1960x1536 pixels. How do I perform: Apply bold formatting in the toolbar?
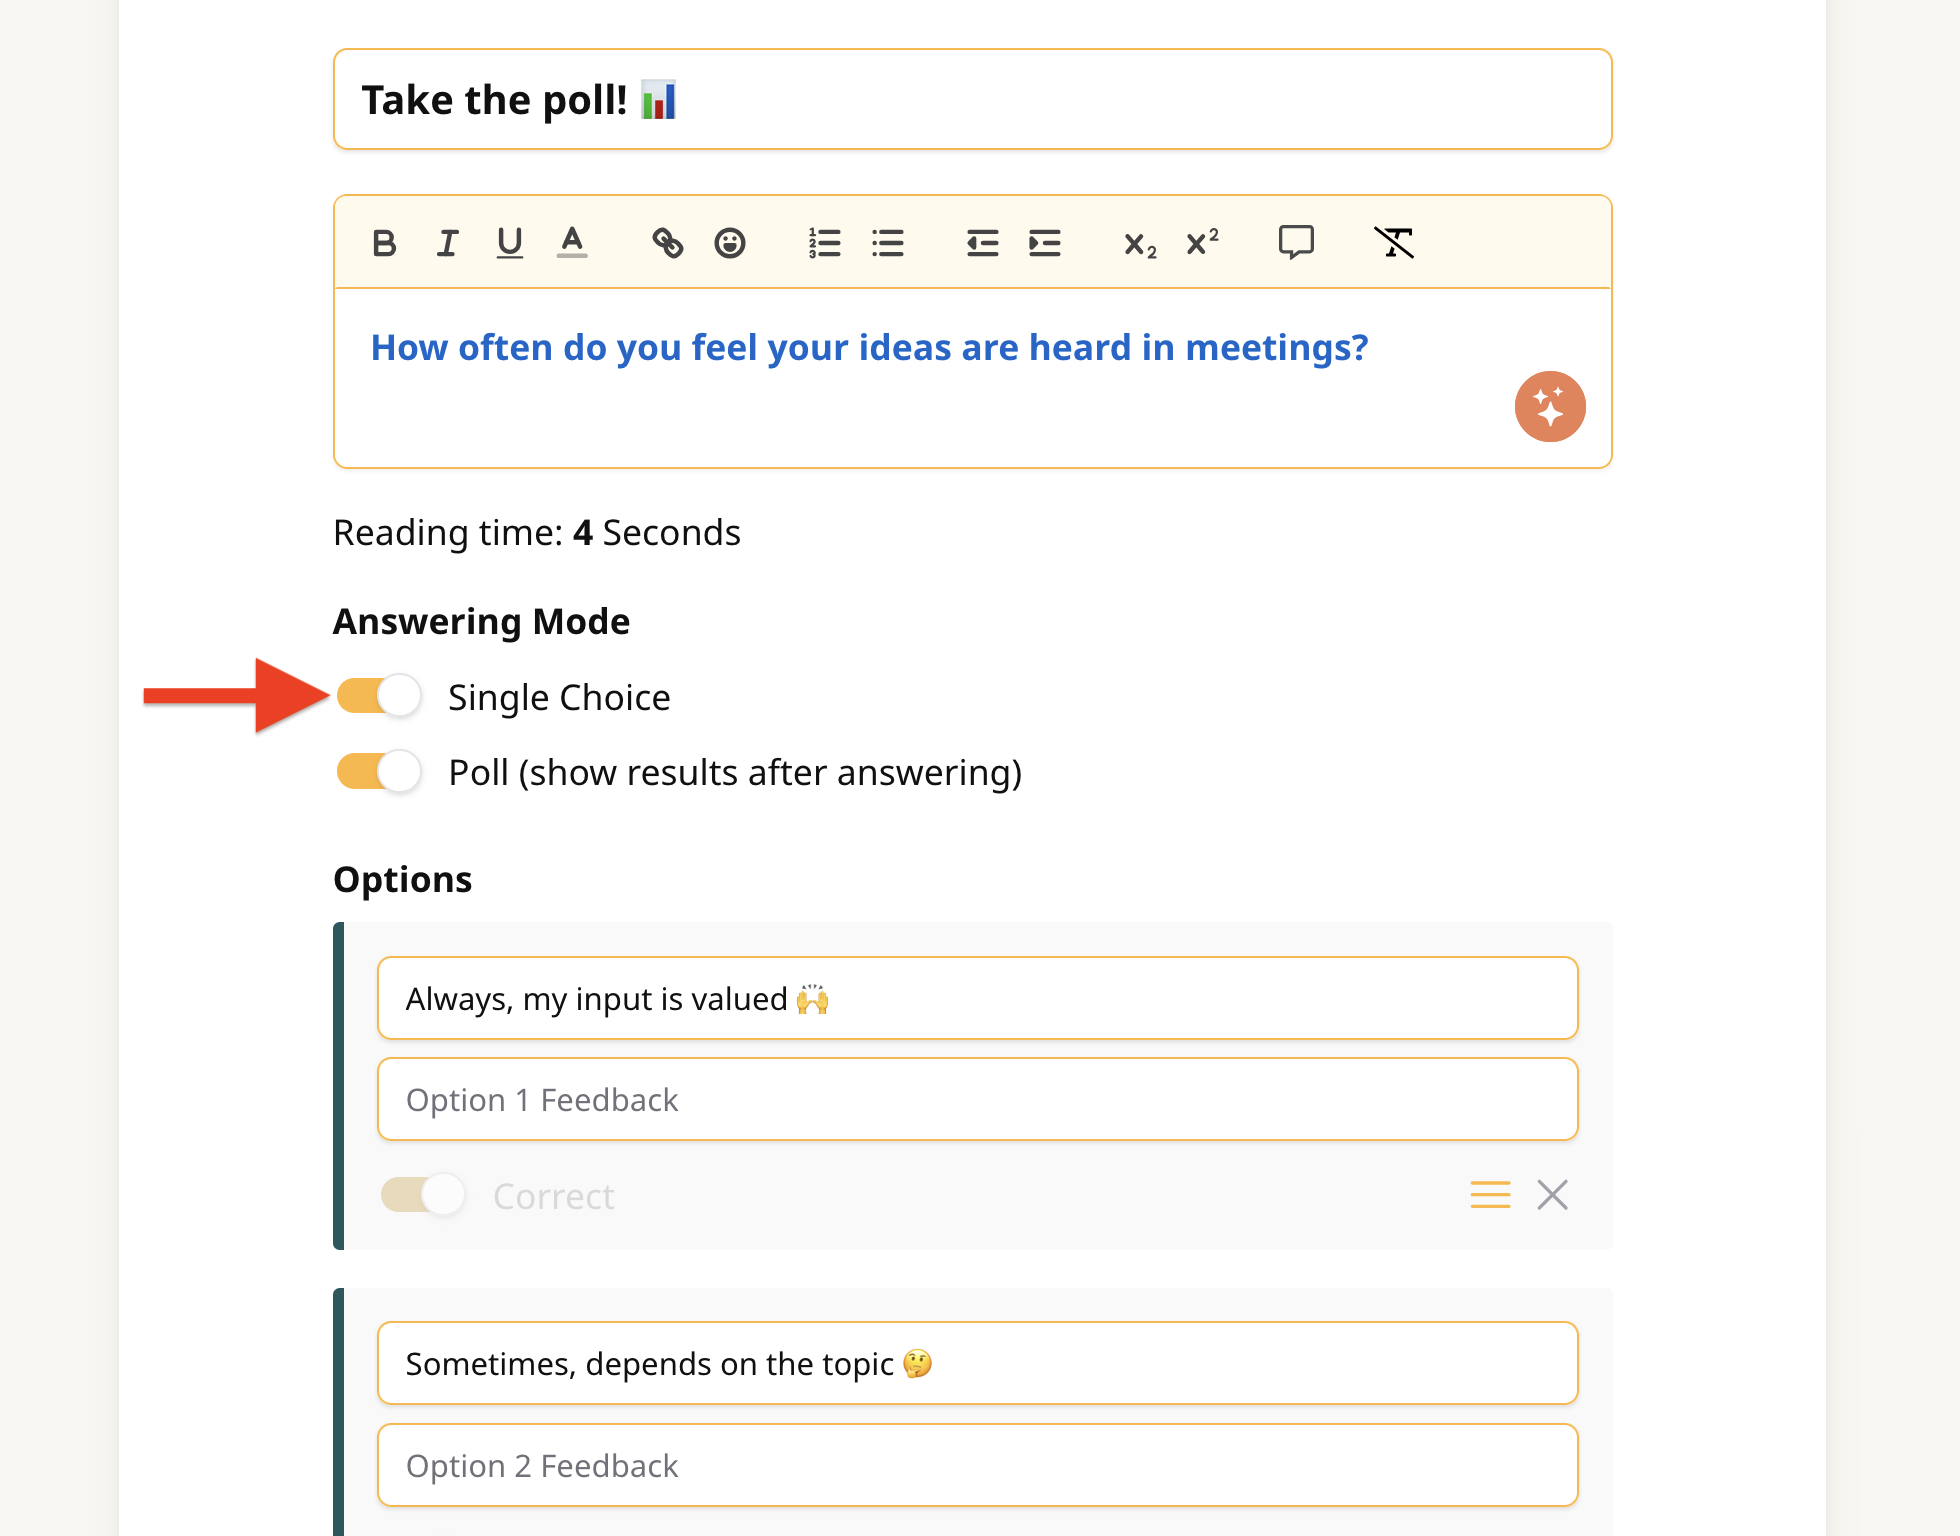(384, 243)
